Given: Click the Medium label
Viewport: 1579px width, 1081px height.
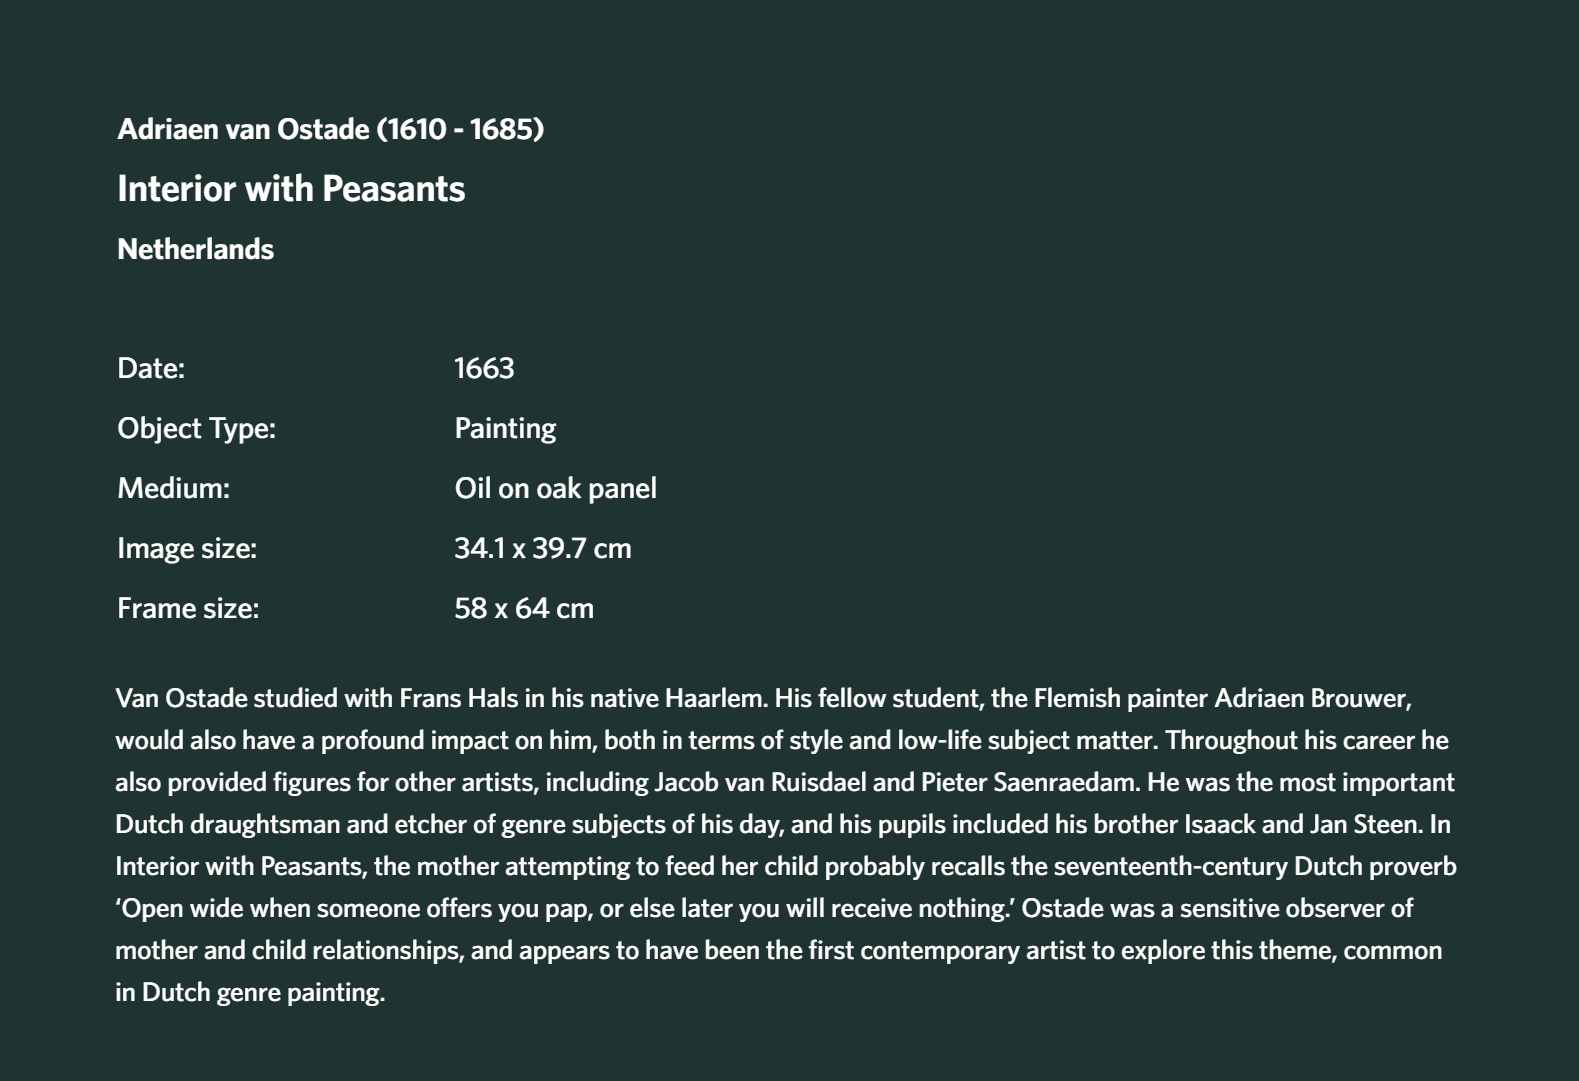Looking at the screenshot, I should click(x=173, y=488).
